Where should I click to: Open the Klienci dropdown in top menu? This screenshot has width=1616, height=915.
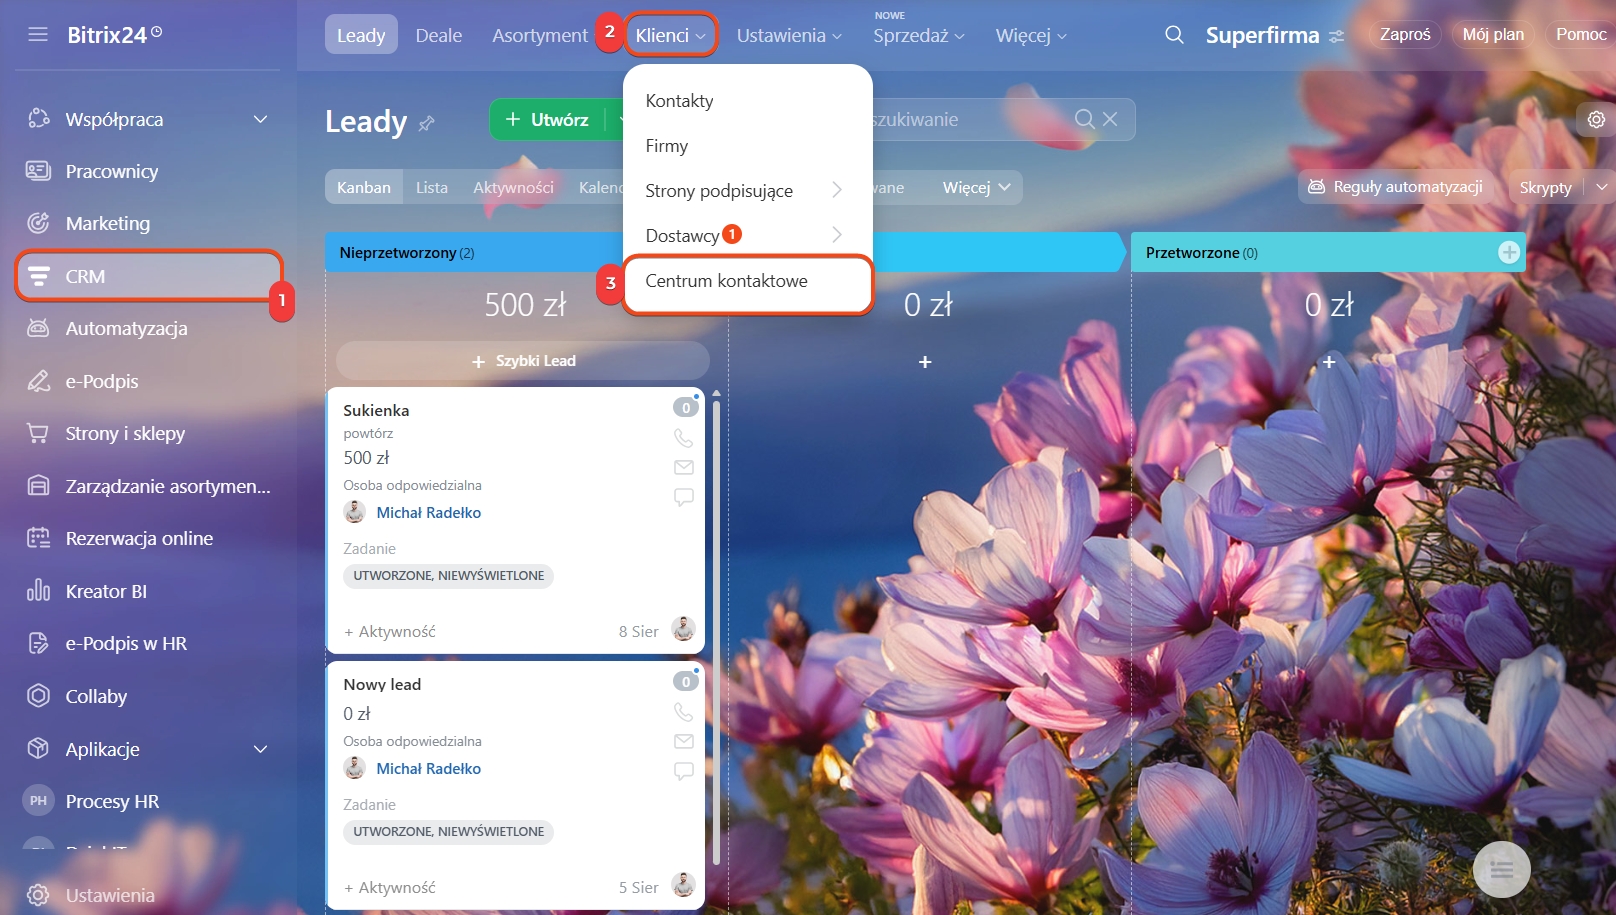[671, 35]
